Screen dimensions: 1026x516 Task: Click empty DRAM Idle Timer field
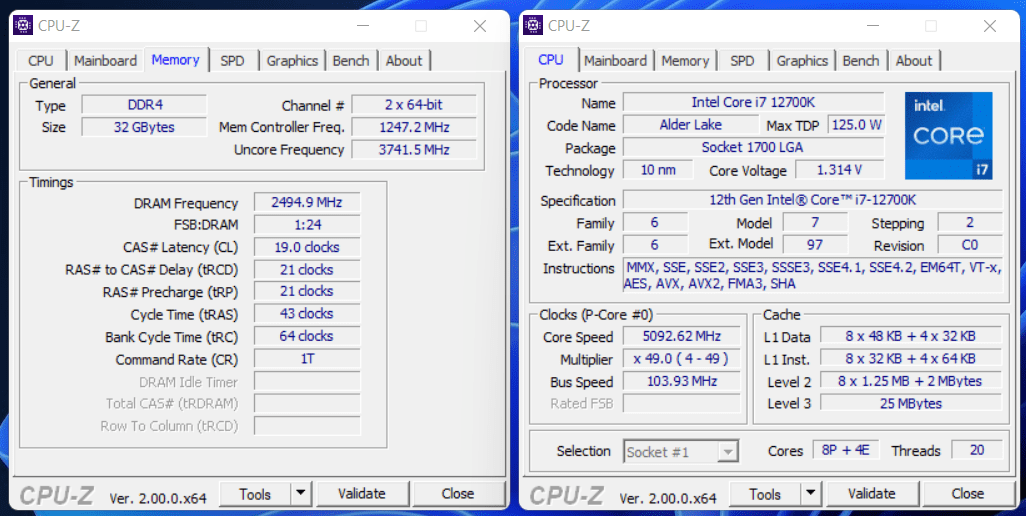pos(307,381)
